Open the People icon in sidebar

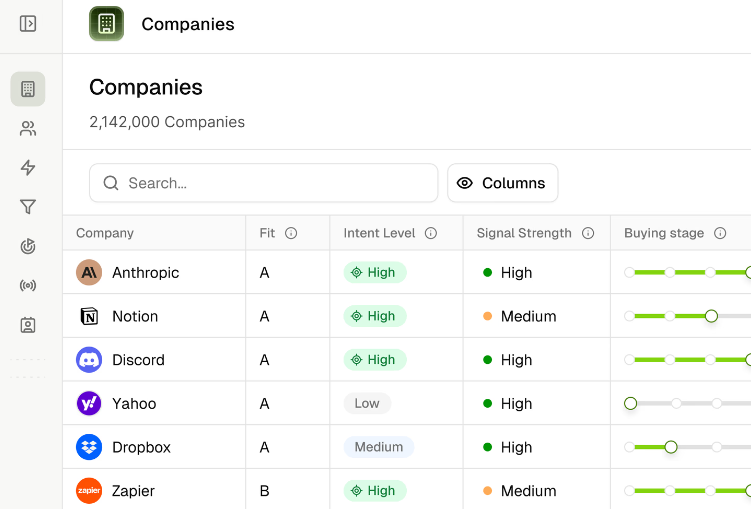point(28,128)
